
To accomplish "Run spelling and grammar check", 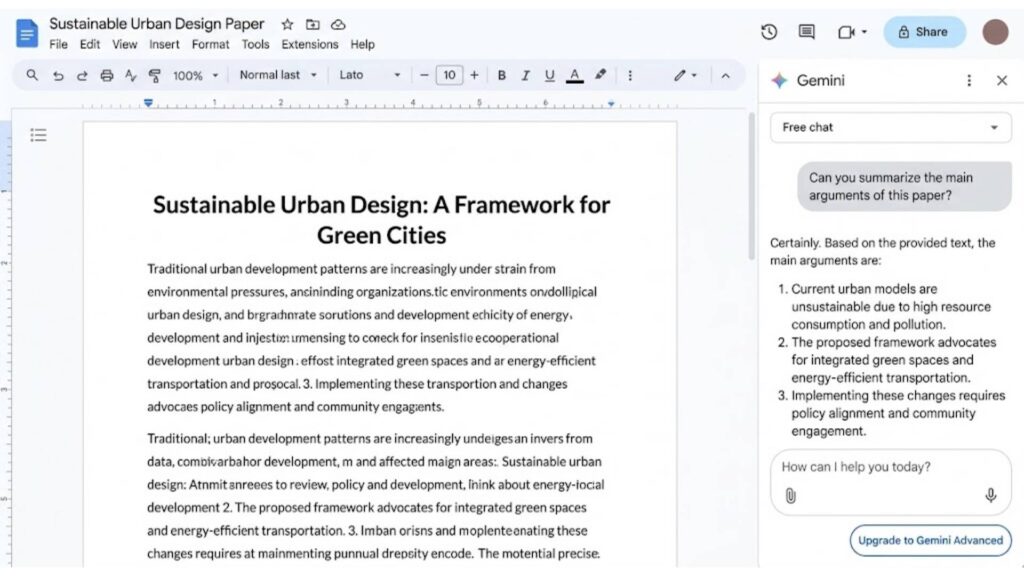I will pyautogui.click(x=131, y=76).
